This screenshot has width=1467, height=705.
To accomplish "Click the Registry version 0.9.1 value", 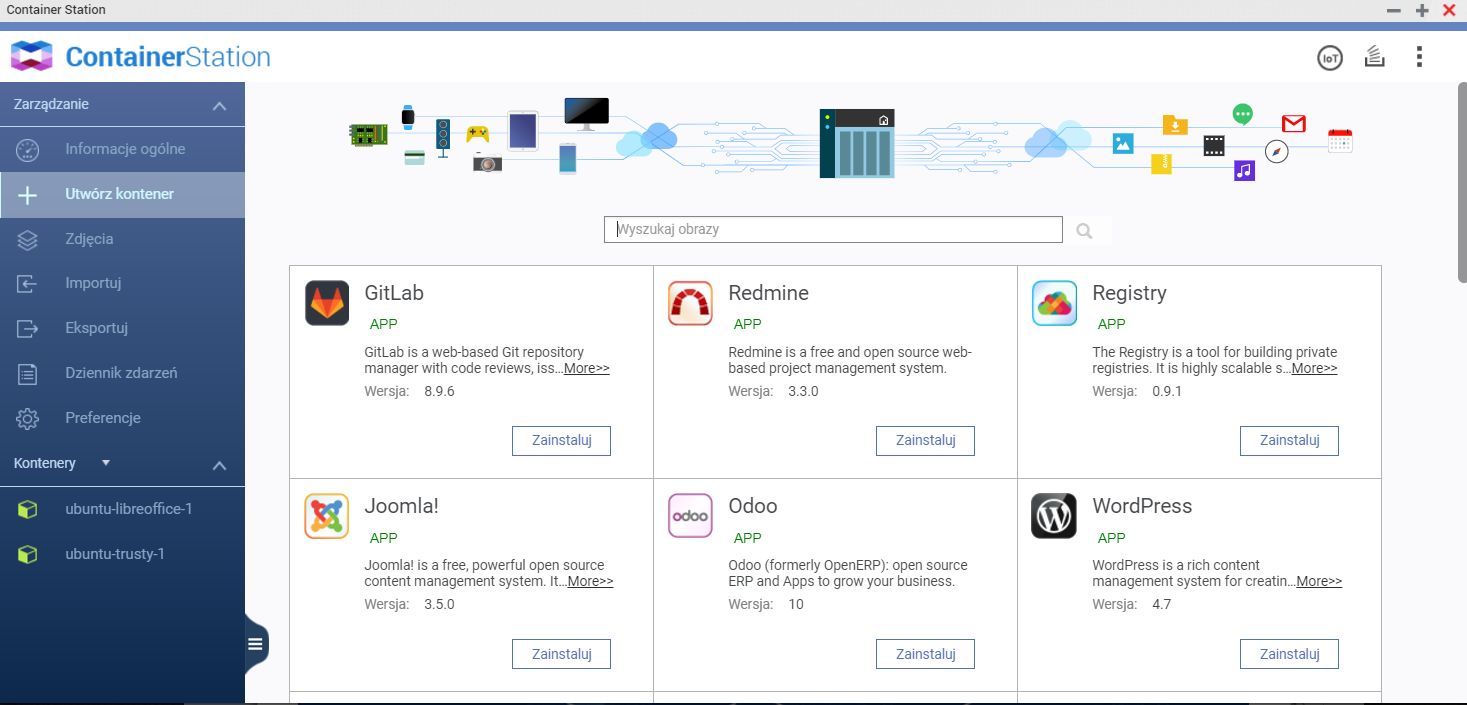I will 1167,392.
